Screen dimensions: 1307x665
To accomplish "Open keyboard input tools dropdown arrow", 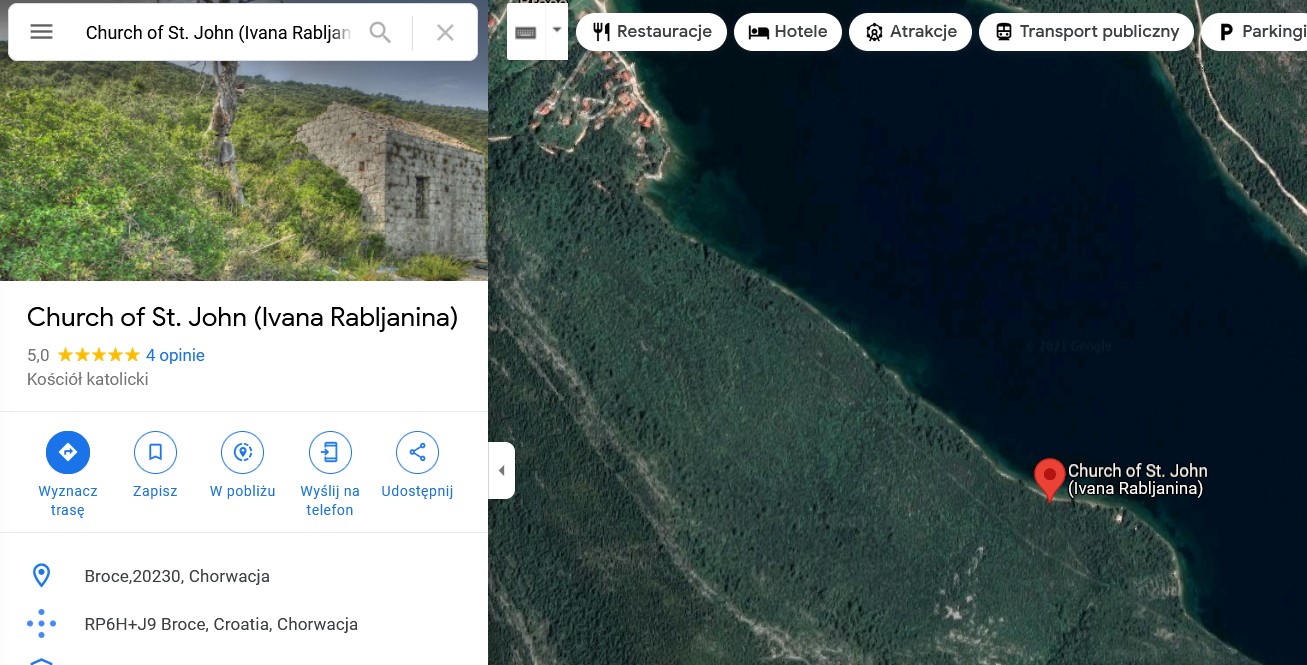I will (x=557, y=31).
